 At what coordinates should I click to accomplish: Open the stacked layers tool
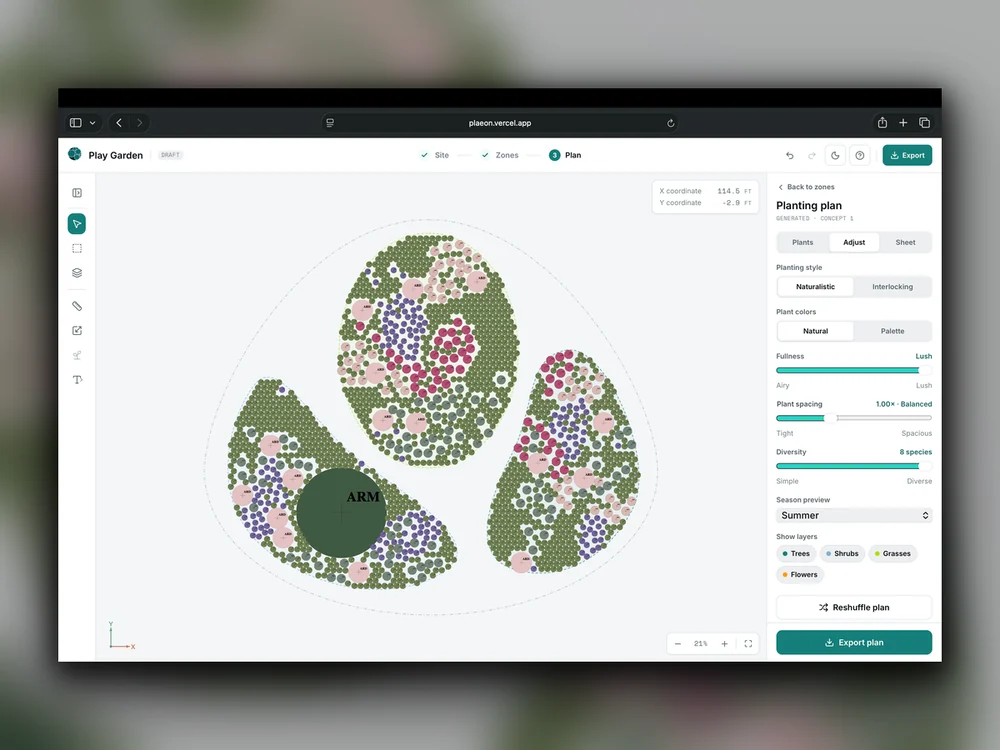(77, 273)
